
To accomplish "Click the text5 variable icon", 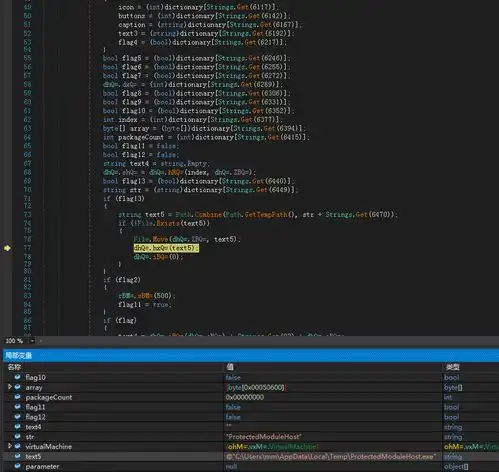I will [x=17, y=456].
